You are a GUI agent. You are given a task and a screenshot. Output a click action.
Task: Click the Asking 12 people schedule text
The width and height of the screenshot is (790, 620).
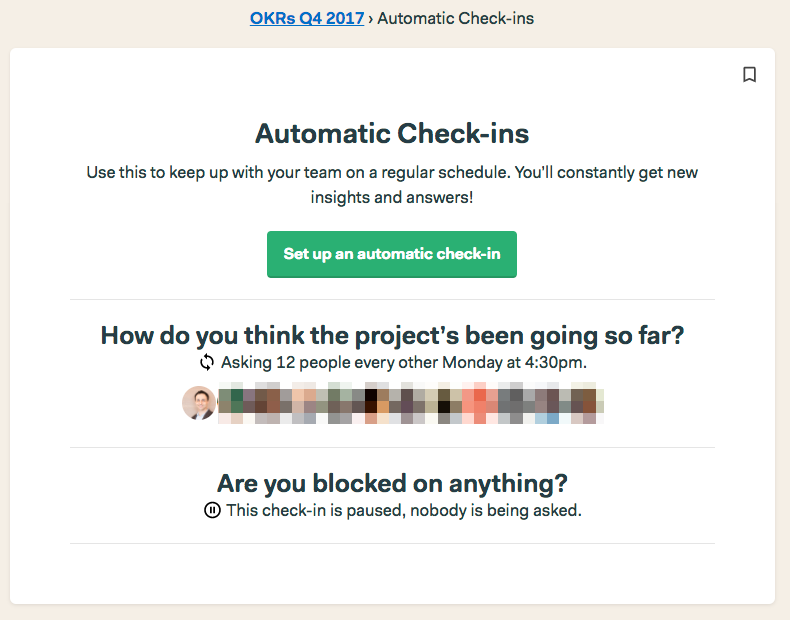tap(404, 362)
